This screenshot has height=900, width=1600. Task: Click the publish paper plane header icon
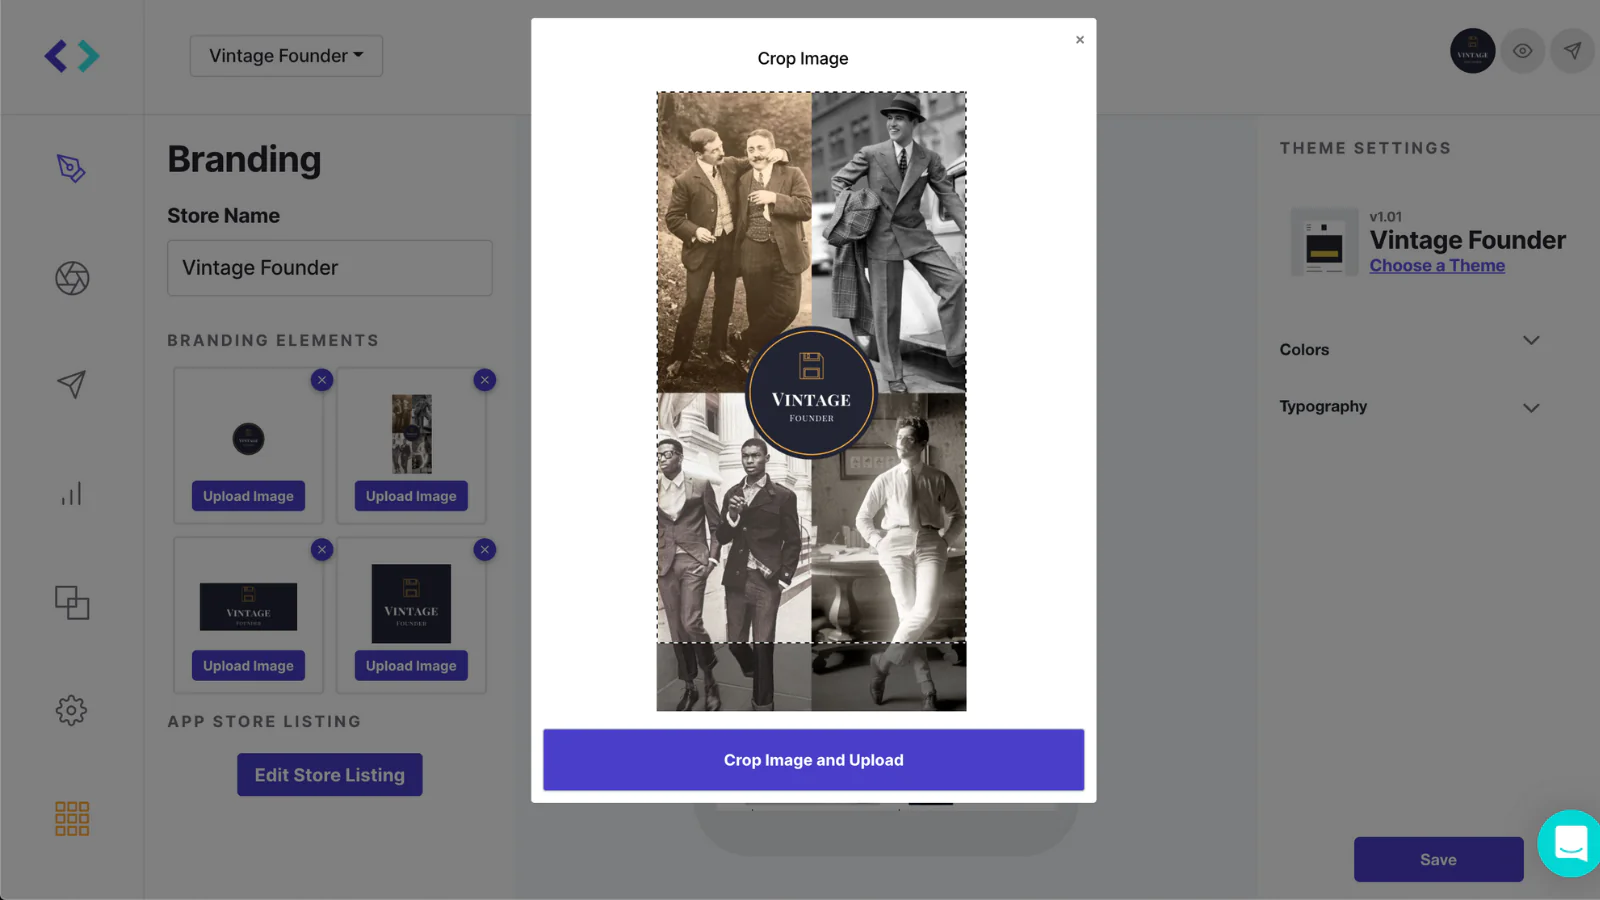click(1573, 51)
